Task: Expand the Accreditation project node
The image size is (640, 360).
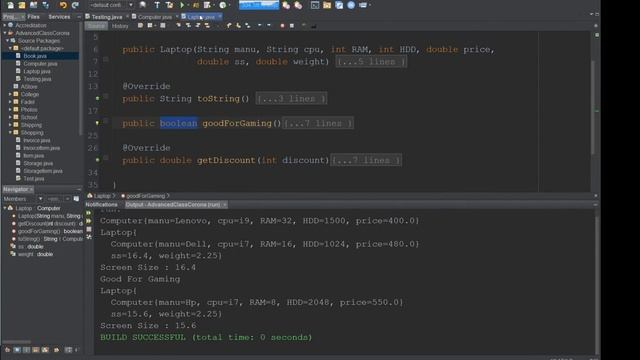Action: click(x=4, y=25)
